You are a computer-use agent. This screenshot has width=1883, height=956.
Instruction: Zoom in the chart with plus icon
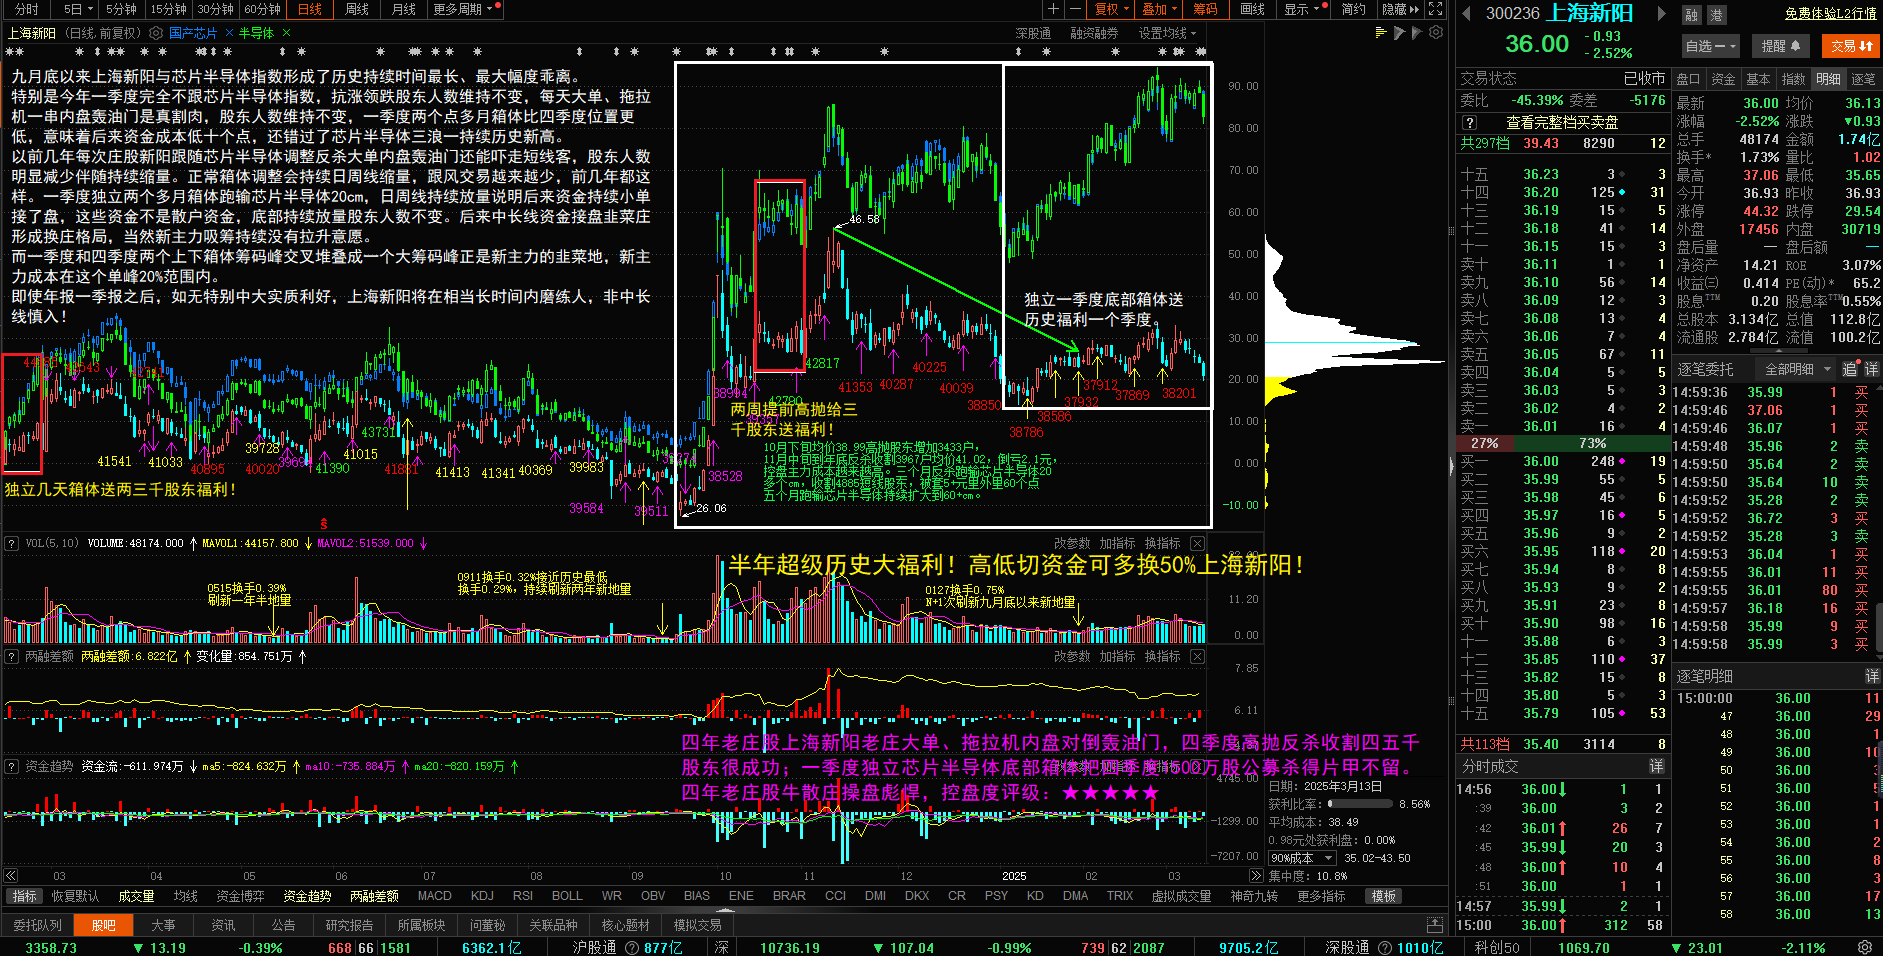click(x=1053, y=9)
